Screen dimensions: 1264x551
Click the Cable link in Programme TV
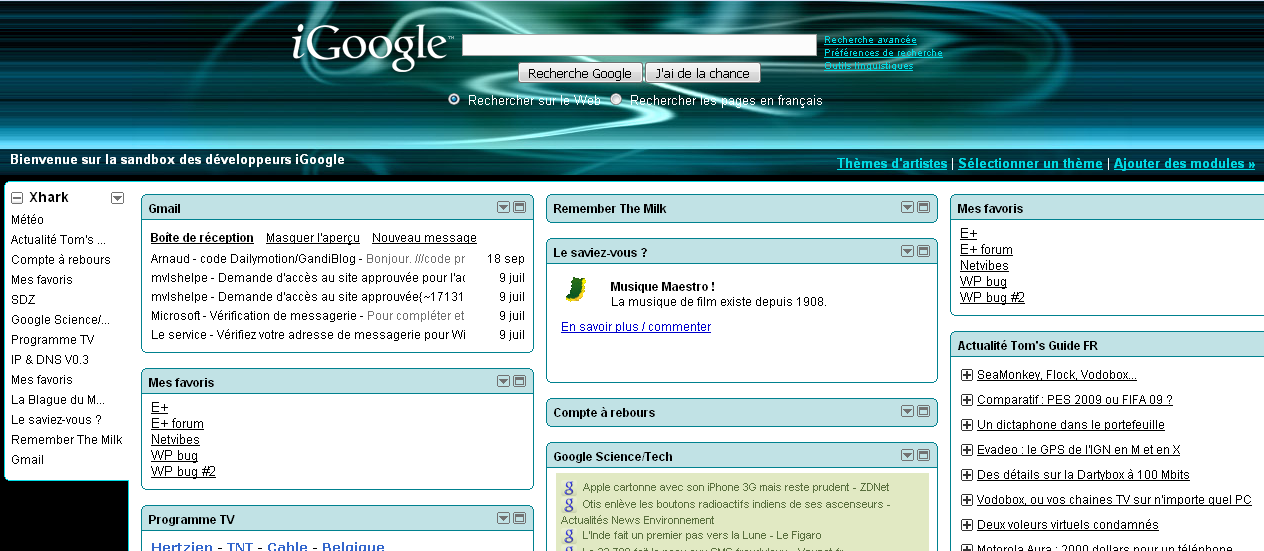[287, 546]
